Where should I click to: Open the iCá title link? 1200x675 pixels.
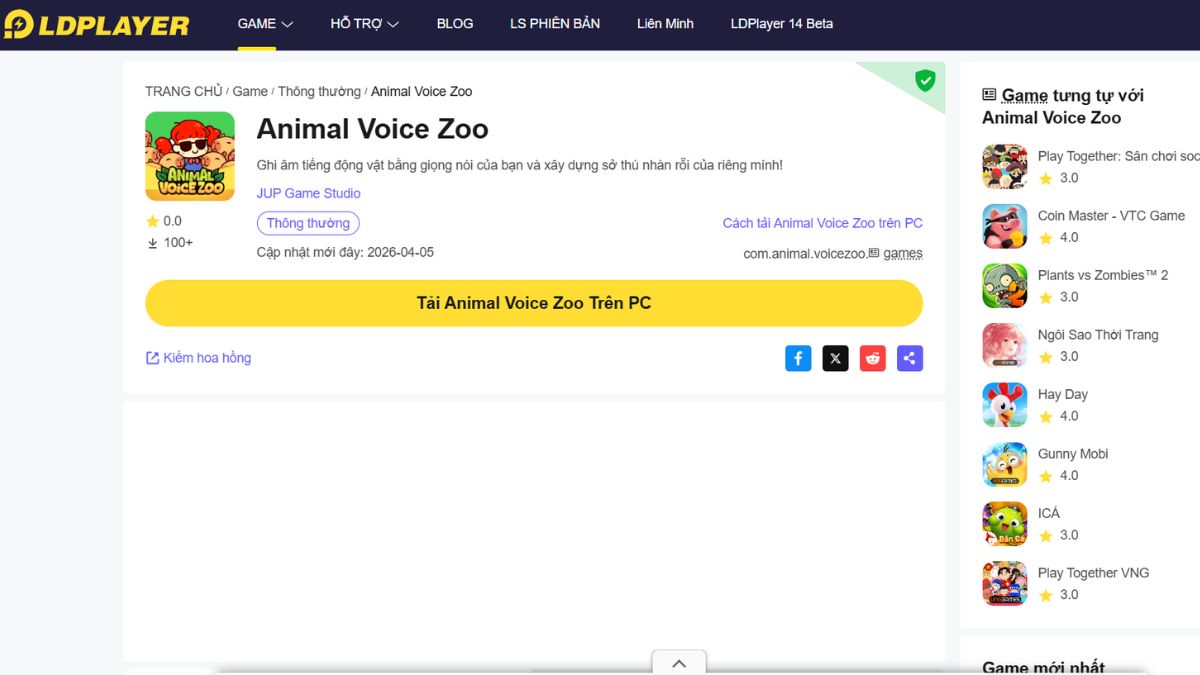[x=1049, y=513]
